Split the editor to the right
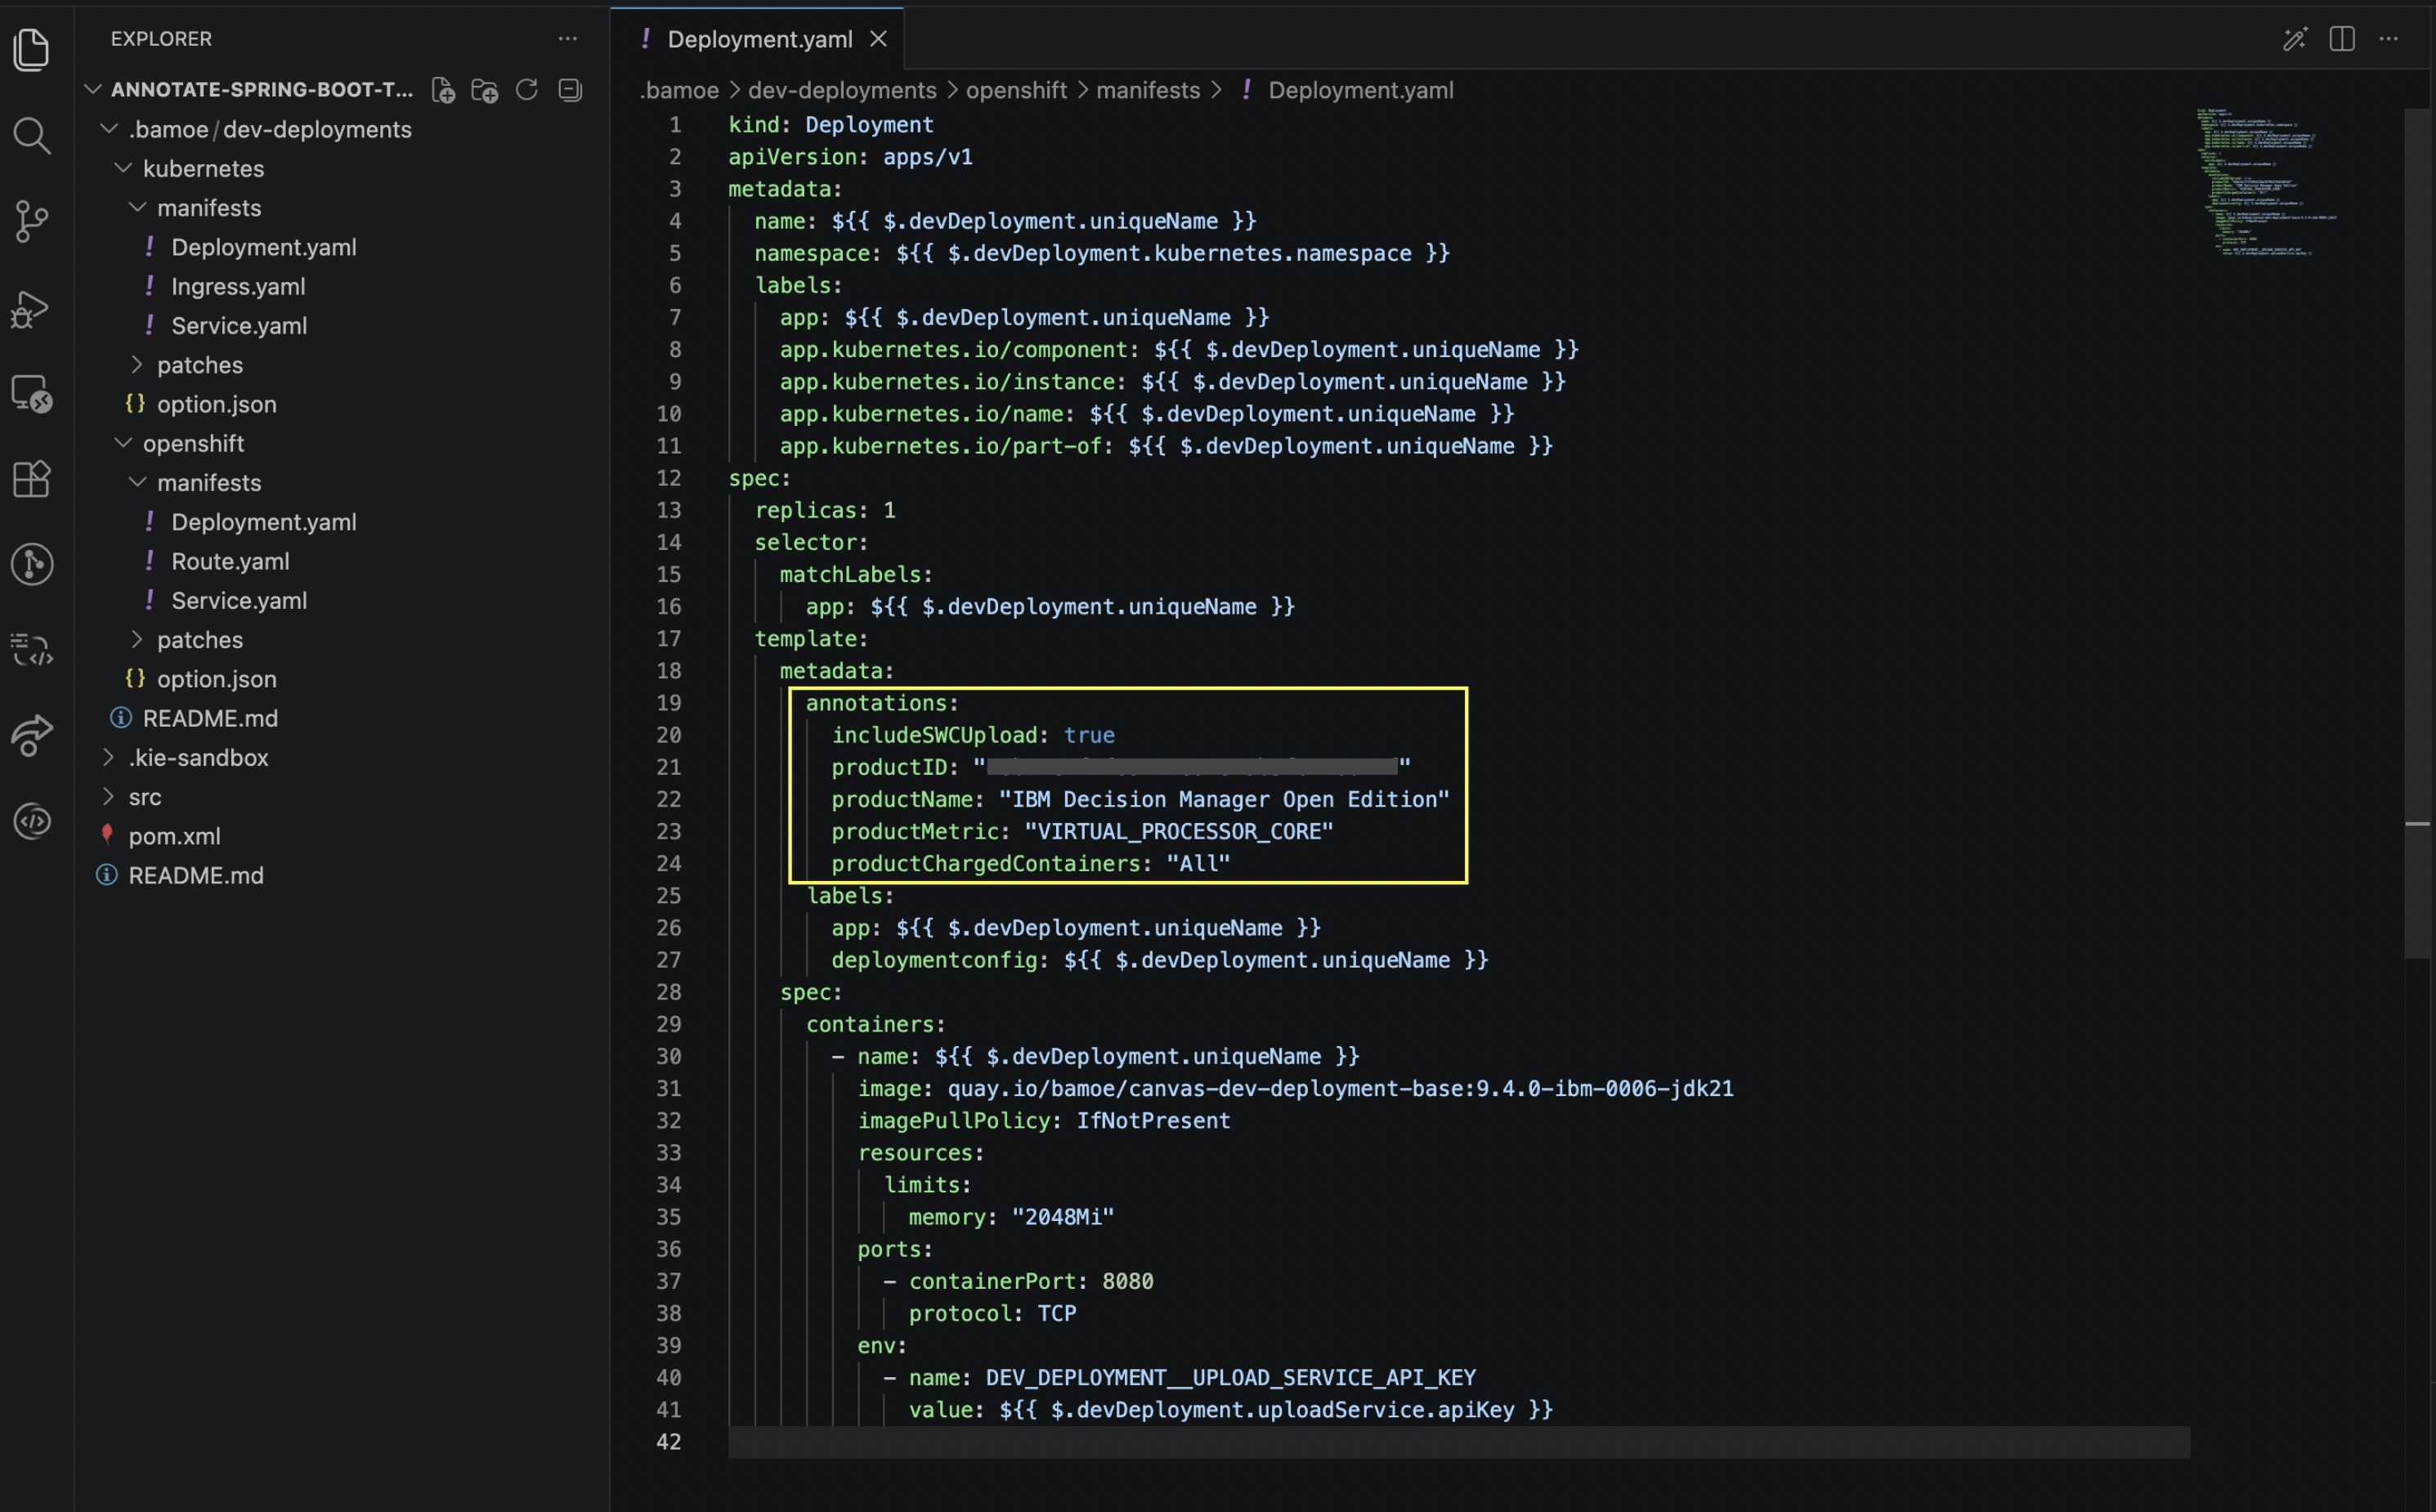 pos(2341,39)
